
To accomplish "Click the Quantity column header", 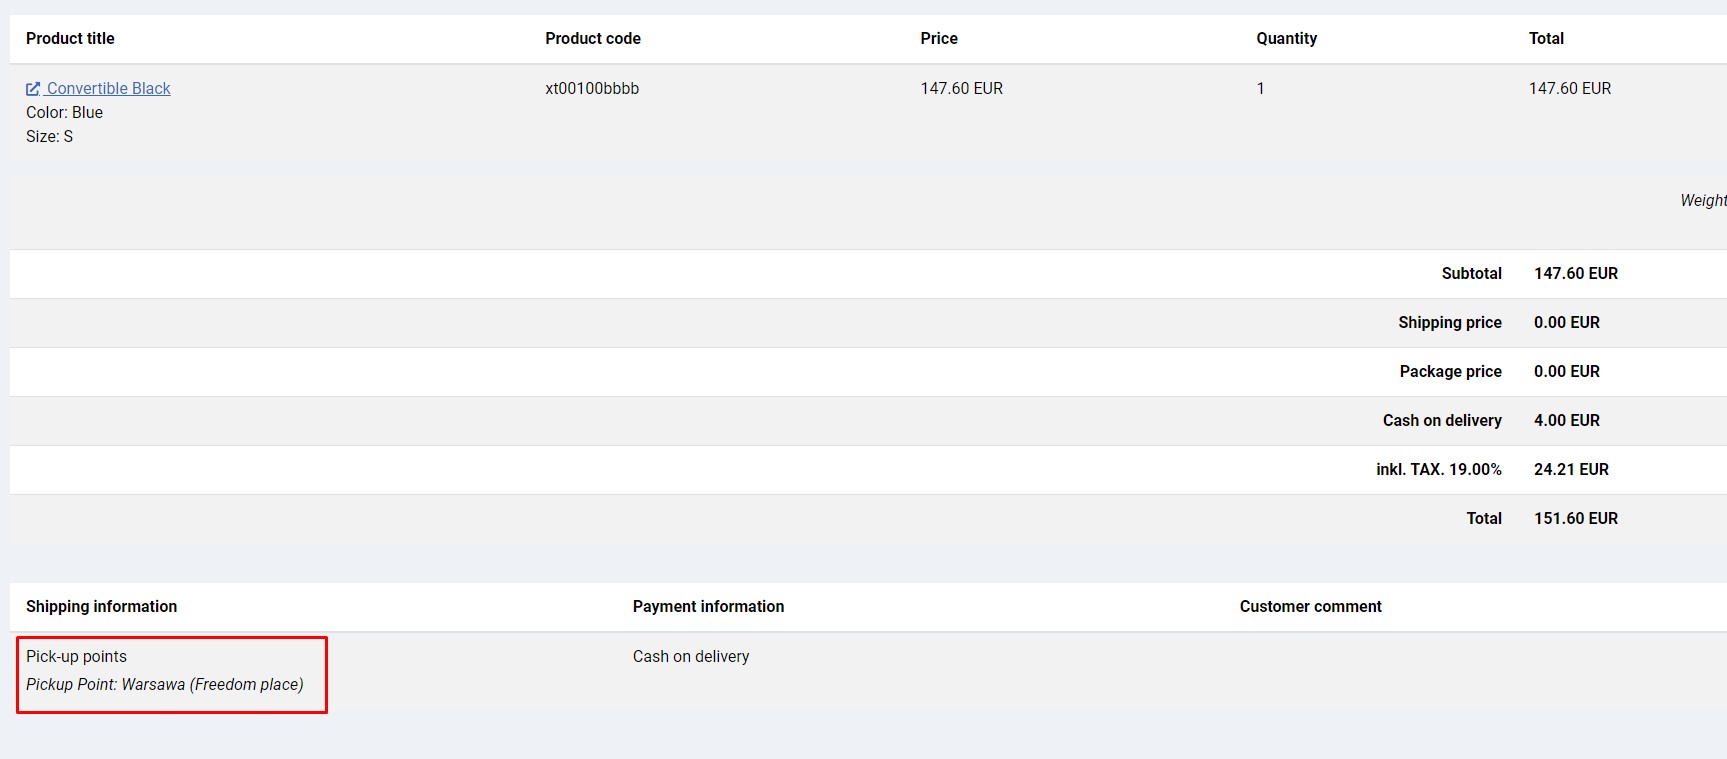I will pos(1286,39).
